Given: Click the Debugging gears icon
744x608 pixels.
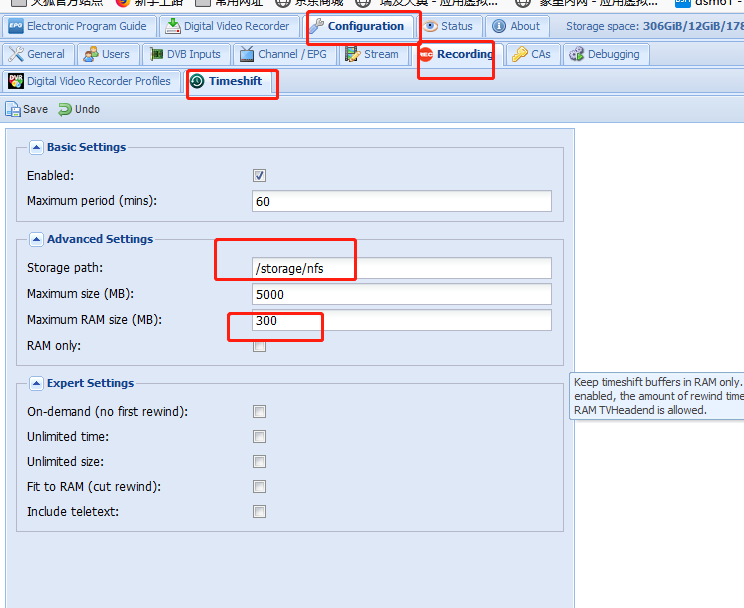Looking at the screenshot, I should coord(577,54).
